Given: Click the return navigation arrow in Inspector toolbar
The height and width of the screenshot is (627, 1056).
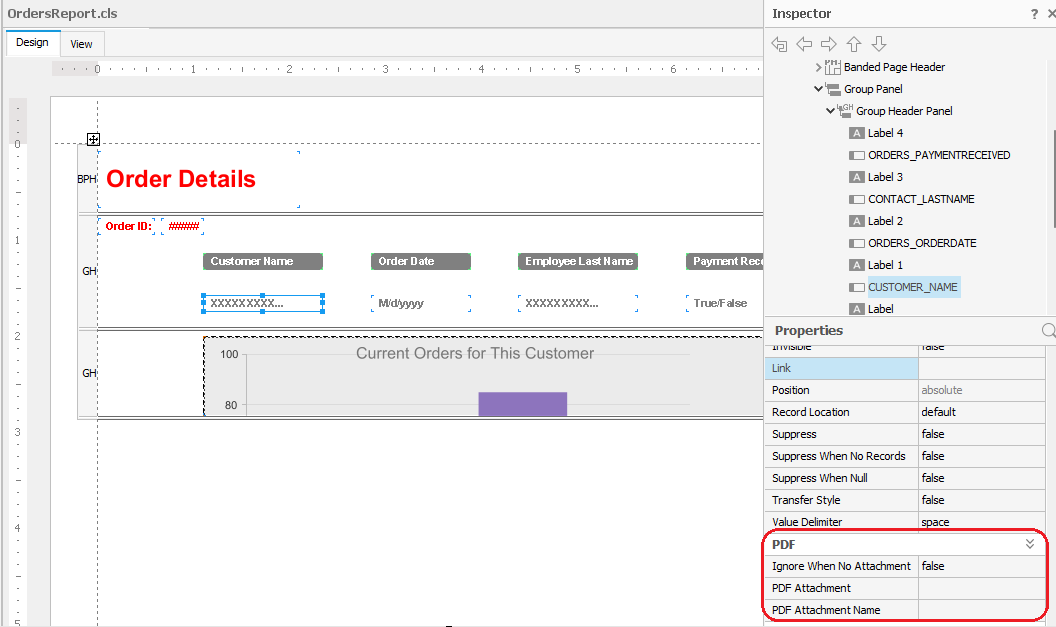Looking at the screenshot, I should [x=778, y=43].
